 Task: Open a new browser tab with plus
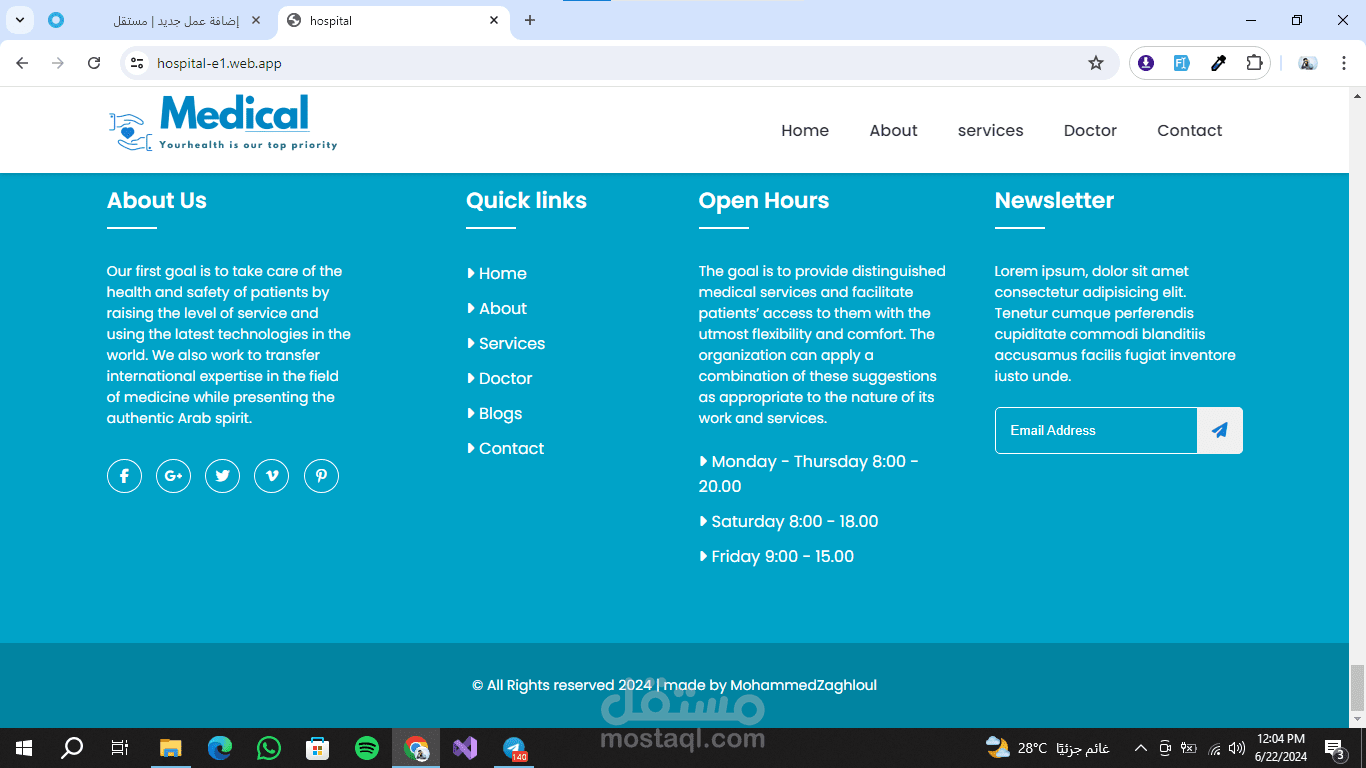point(530,20)
